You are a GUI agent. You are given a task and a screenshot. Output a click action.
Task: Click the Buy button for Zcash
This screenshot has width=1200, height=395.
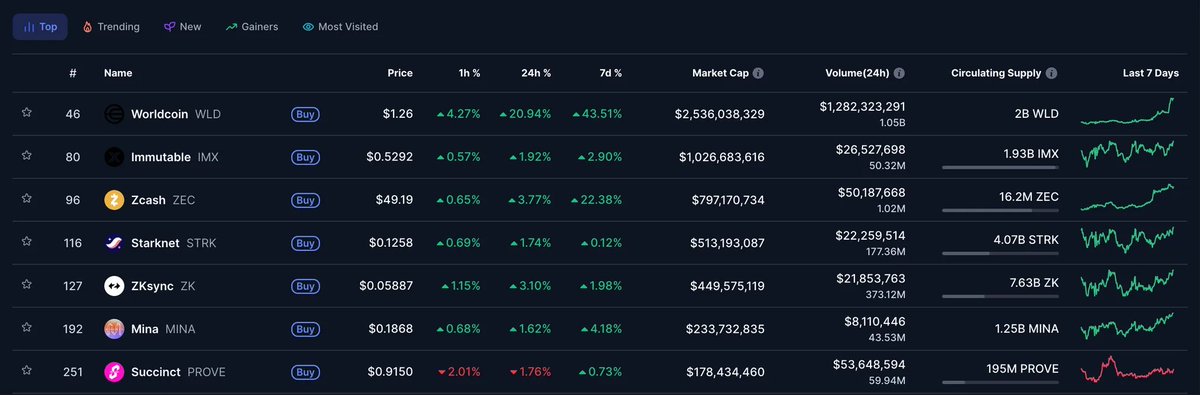306,200
